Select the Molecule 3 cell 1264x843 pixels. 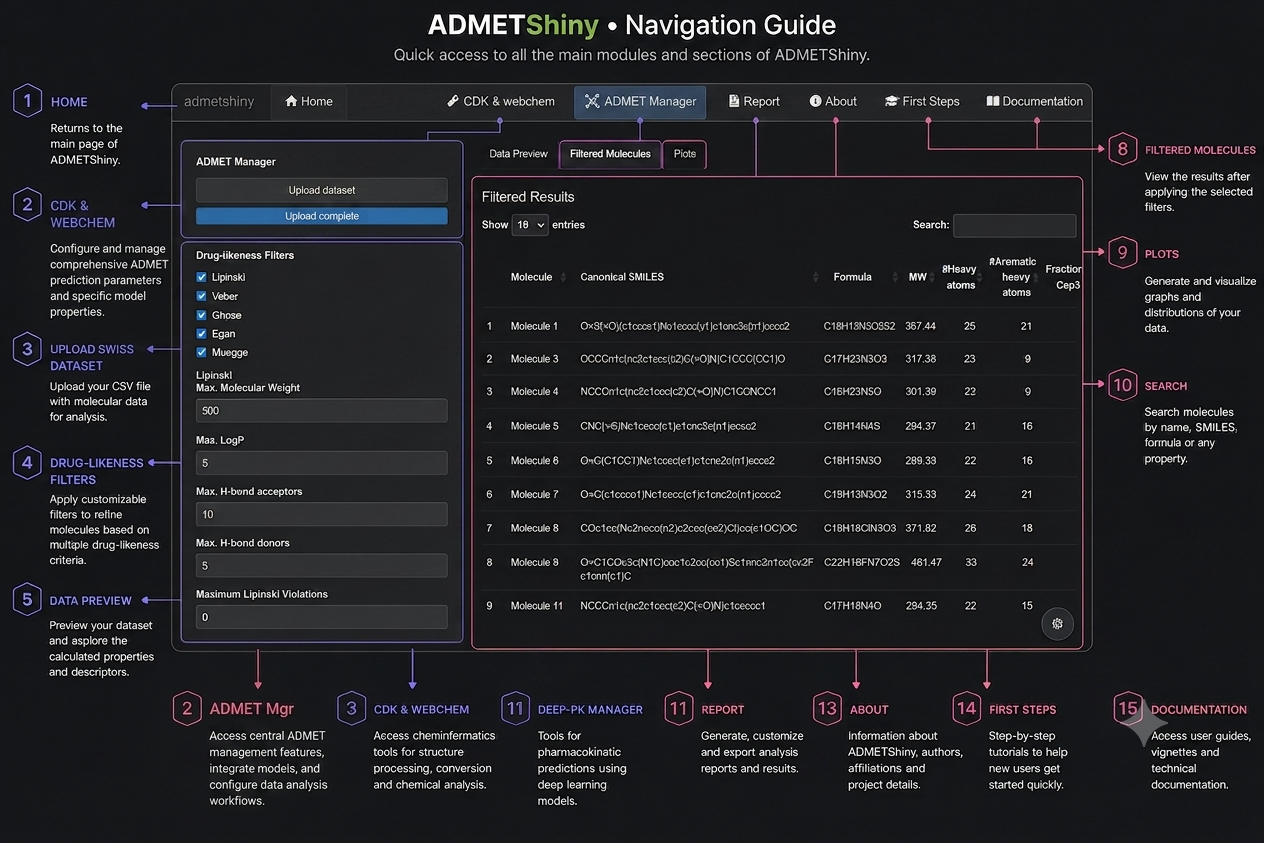point(534,358)
